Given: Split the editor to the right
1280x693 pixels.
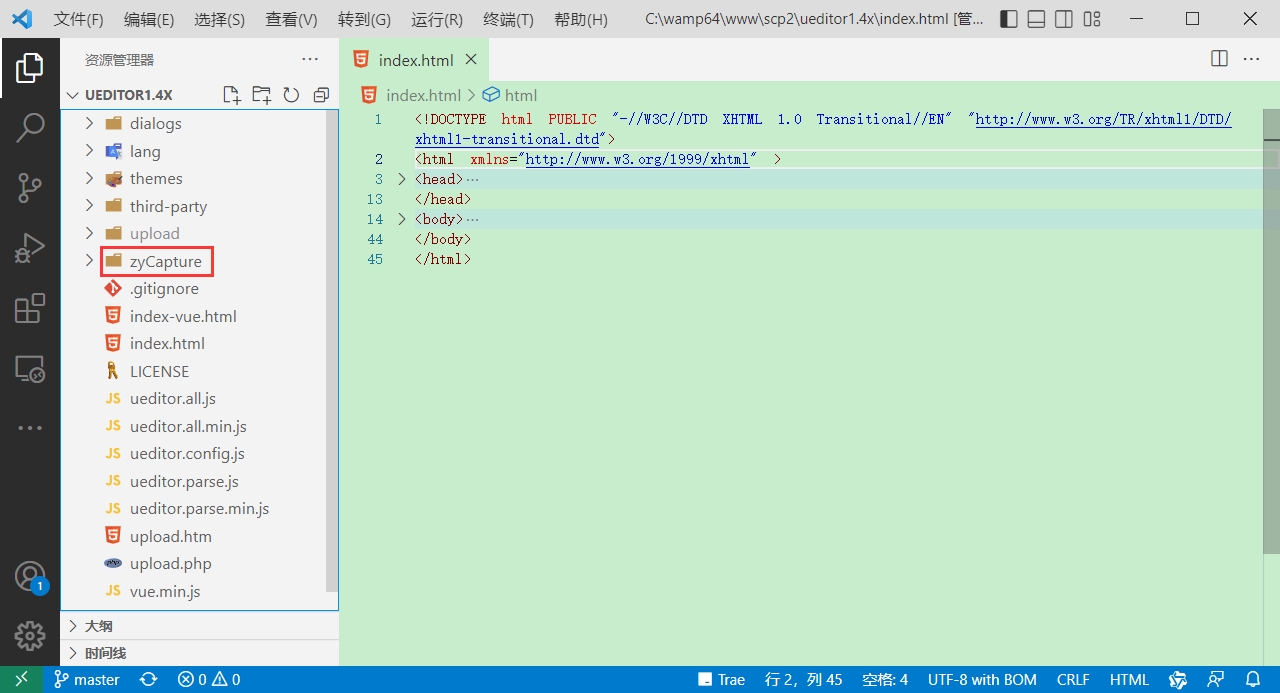Looking at the screenshot, I should click(x=1219, y=59).
